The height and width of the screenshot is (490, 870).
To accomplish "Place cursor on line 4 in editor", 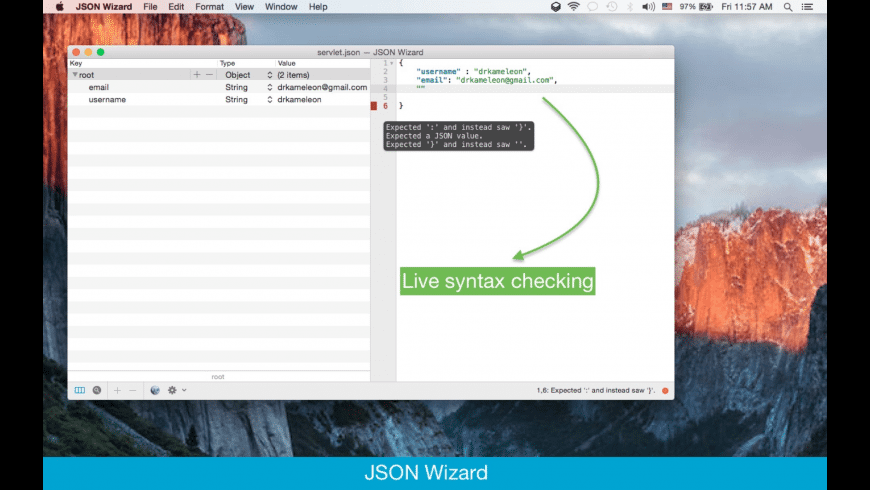I will 535,89.
